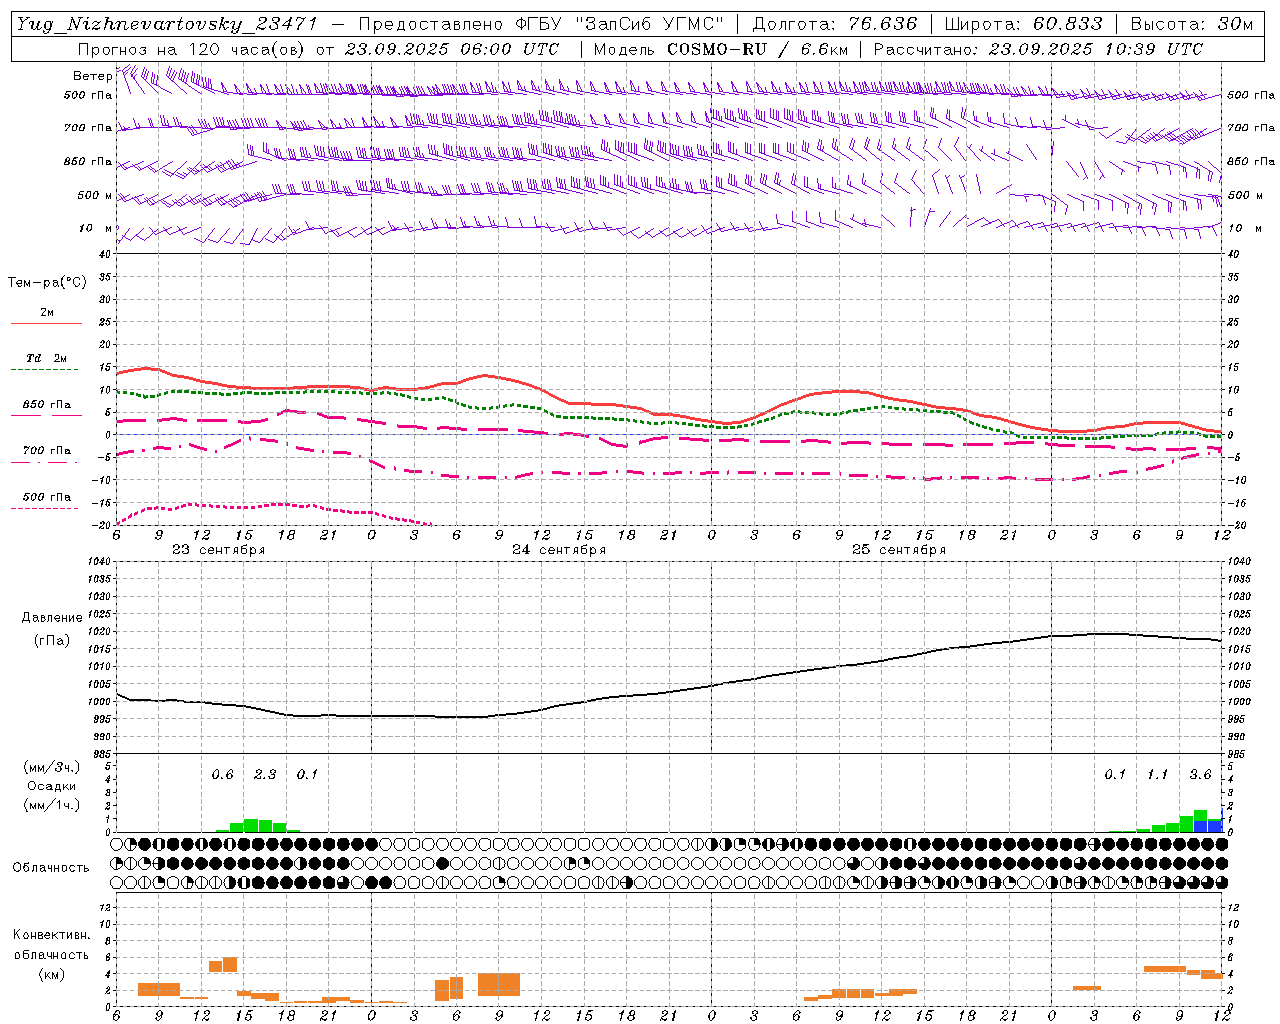Select the text ФГБУ "ЗапСиб УГМС"
Screen dimensions: 1280x1024
[x=621, y=24]
